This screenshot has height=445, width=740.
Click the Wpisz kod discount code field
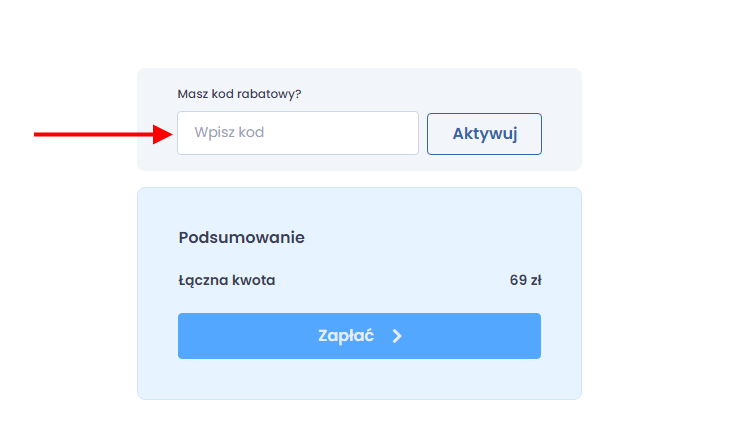(x=298, y=133)
